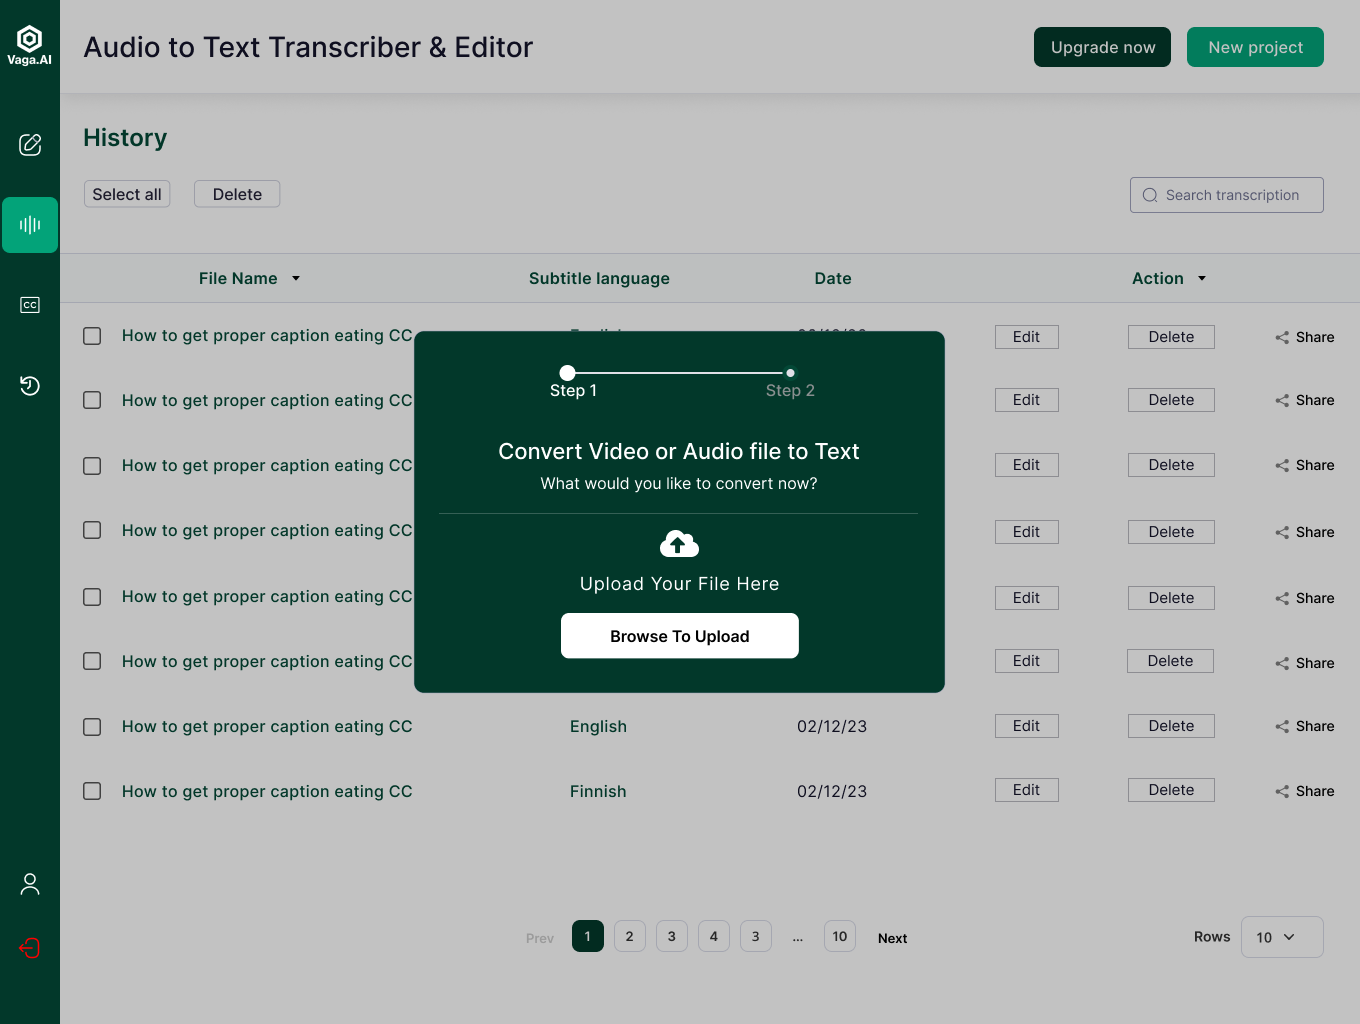The image size is (1360, 1024).
Task: Click the Subtitle language column header
Action: pyautogui.click(x=599, y=279)
